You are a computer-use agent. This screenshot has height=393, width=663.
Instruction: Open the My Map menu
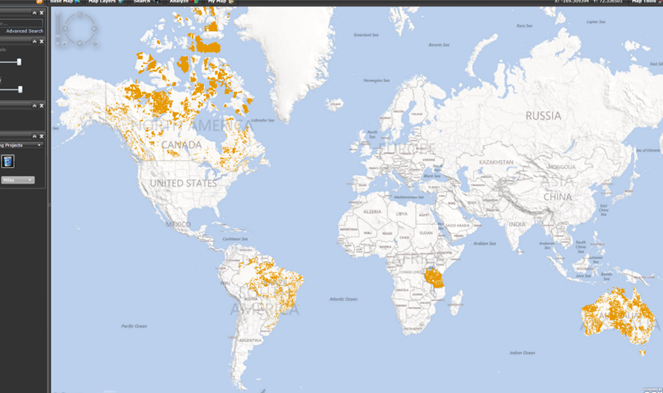coord(220,2)
